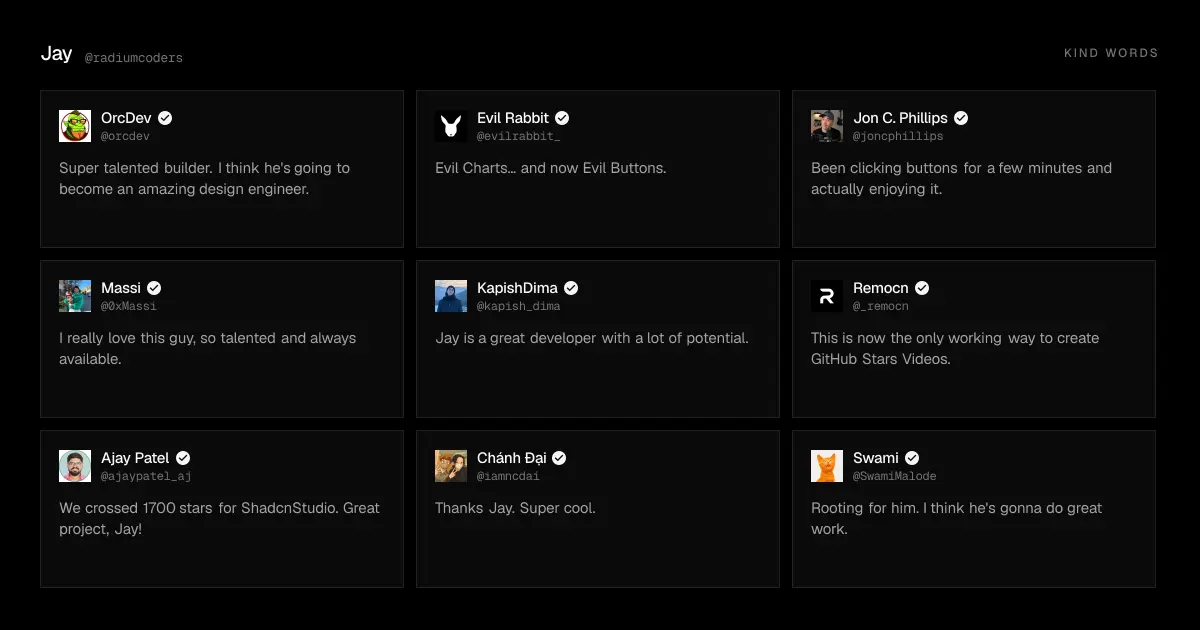Viewport: 1200px width, 630px height.
Task: Open the Chánh Đại name link
Action: 512,458
